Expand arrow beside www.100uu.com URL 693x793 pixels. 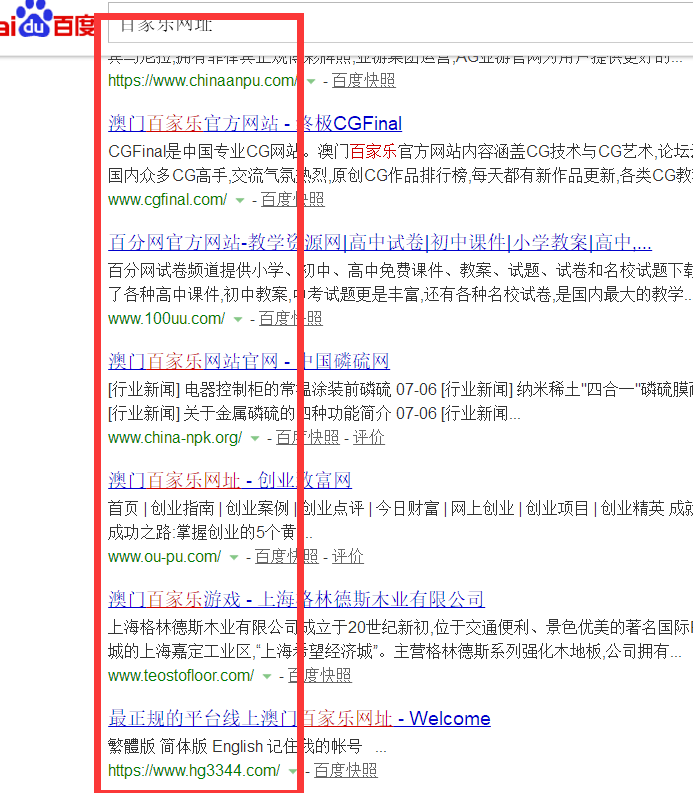point(238,320)
